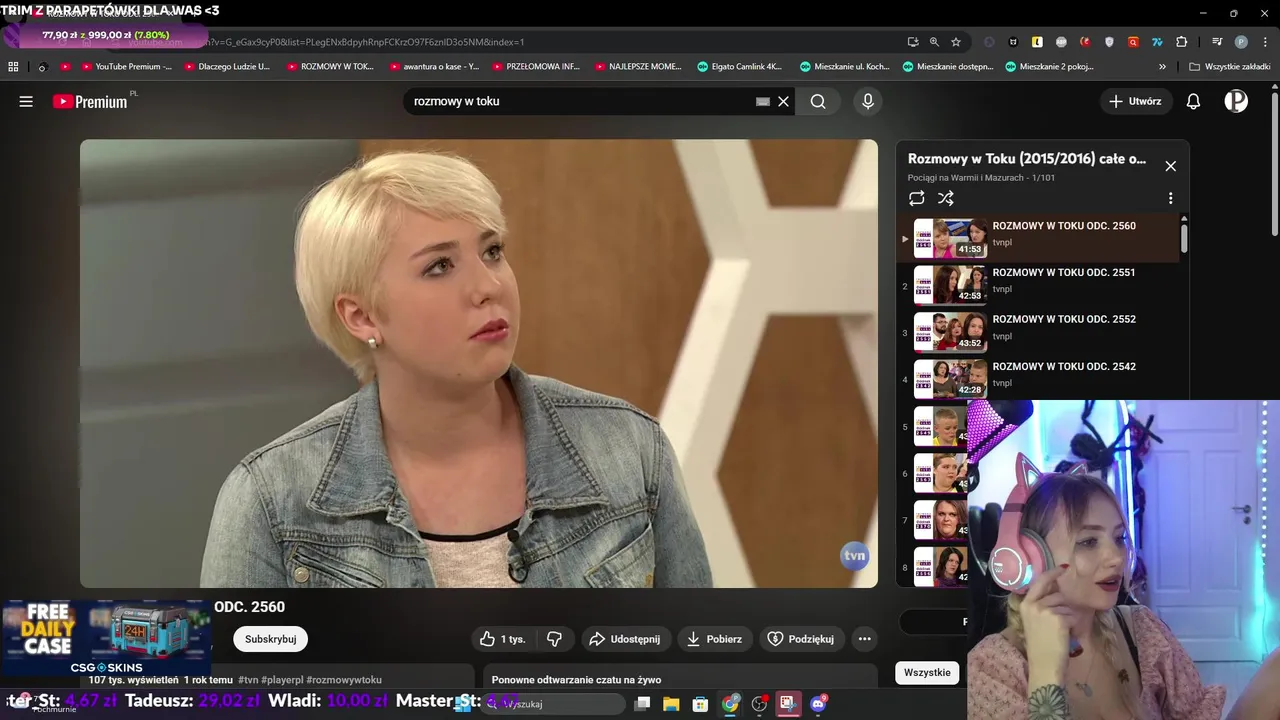Screen dimensions: 1280x720
Task: Bookmark this page with the star icon
Action: tap(956, 42)
